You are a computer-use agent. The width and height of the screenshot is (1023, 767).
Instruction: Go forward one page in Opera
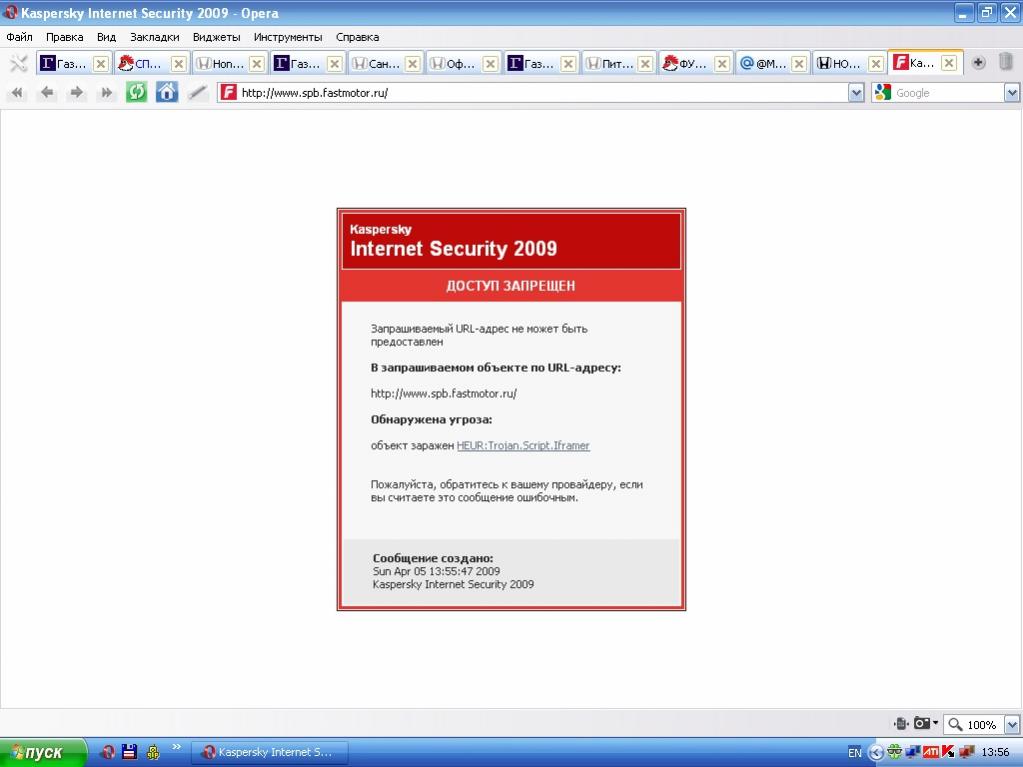pos(76,93)
